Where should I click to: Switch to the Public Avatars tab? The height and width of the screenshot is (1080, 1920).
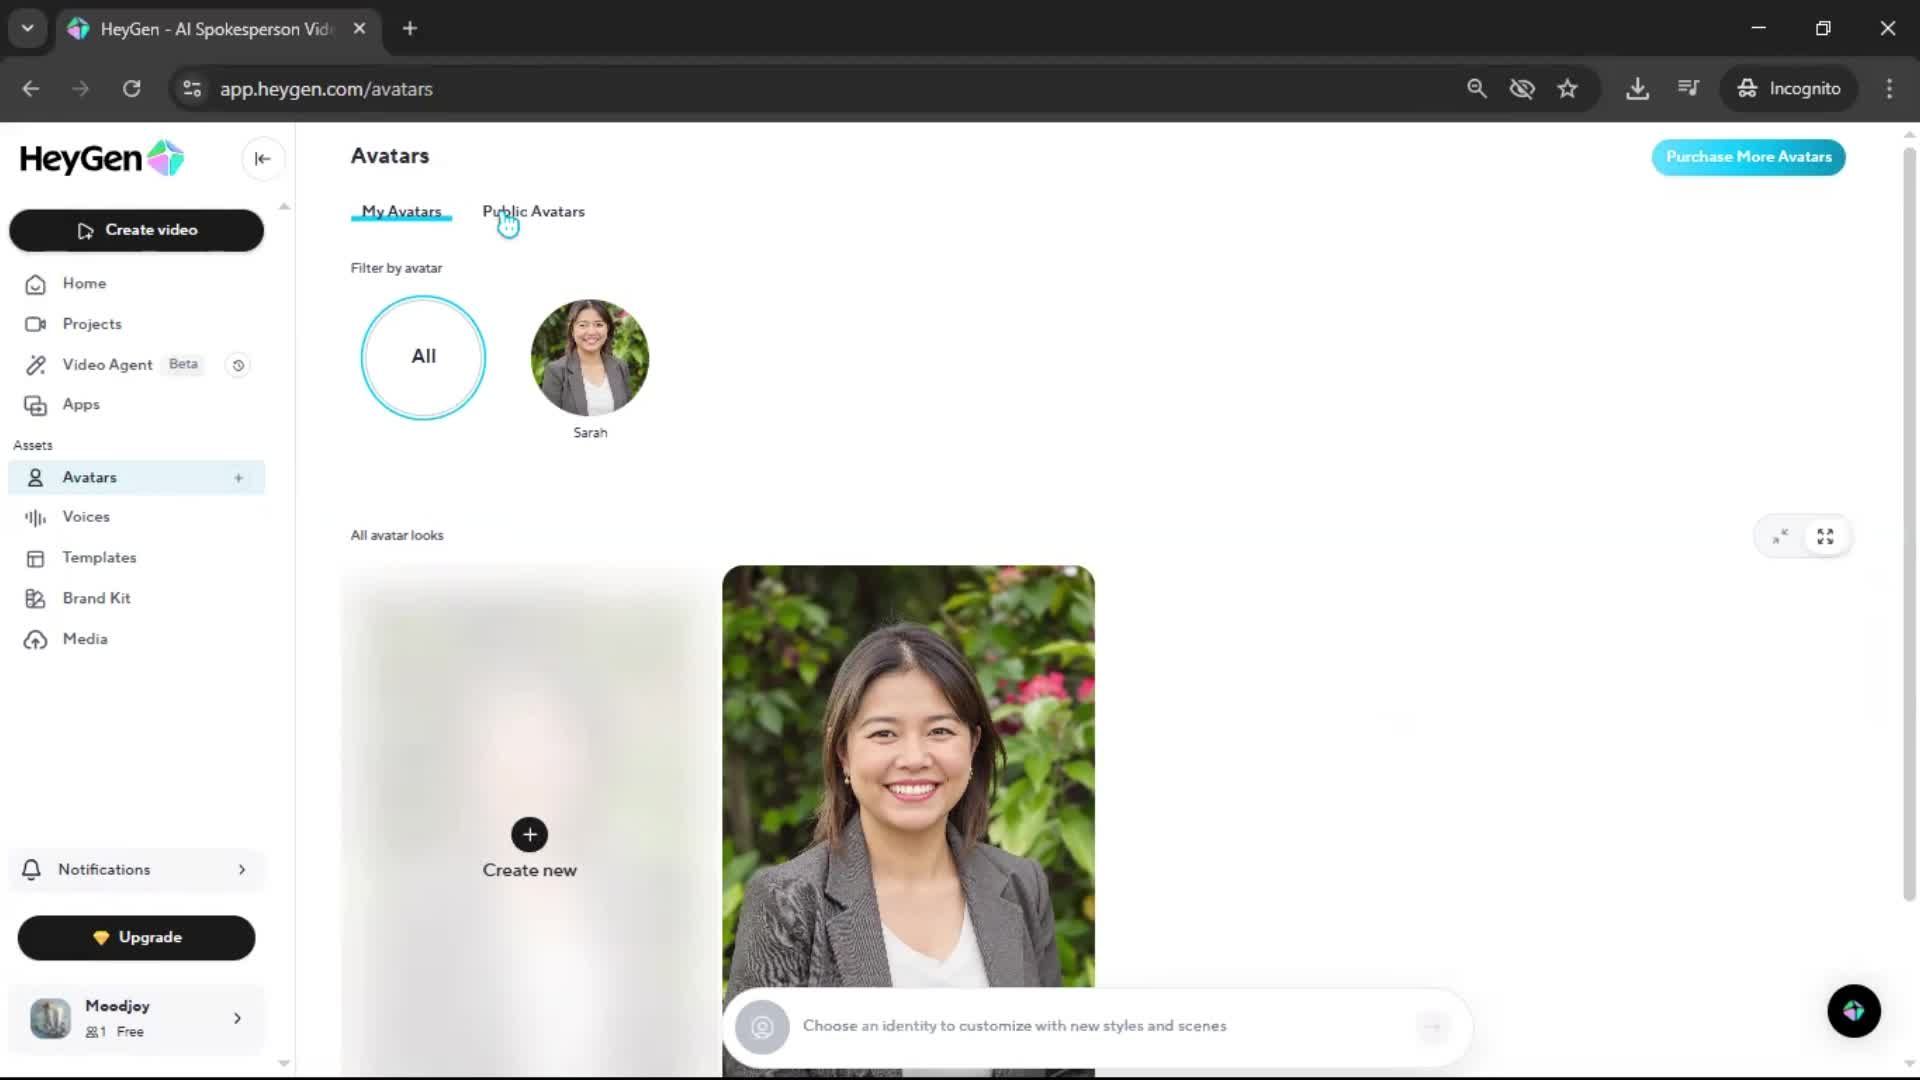pos(533,212)
